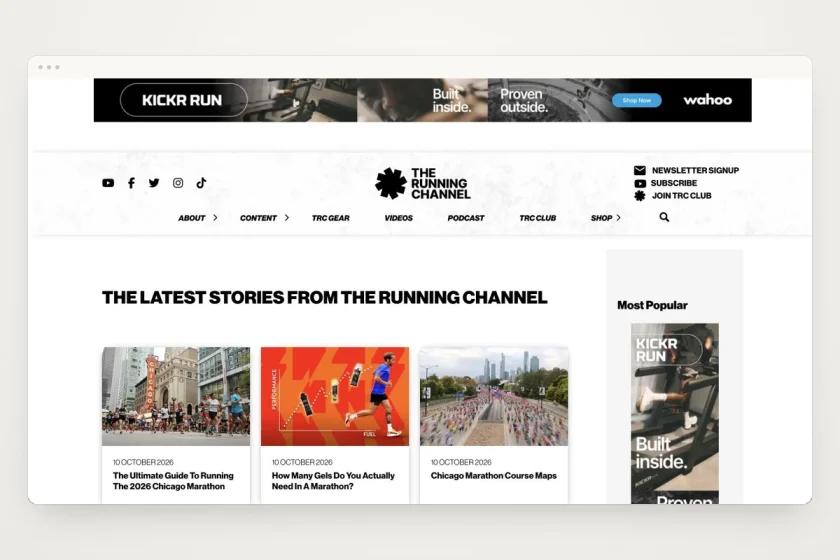Open the Content nav item

pos(258,218)
